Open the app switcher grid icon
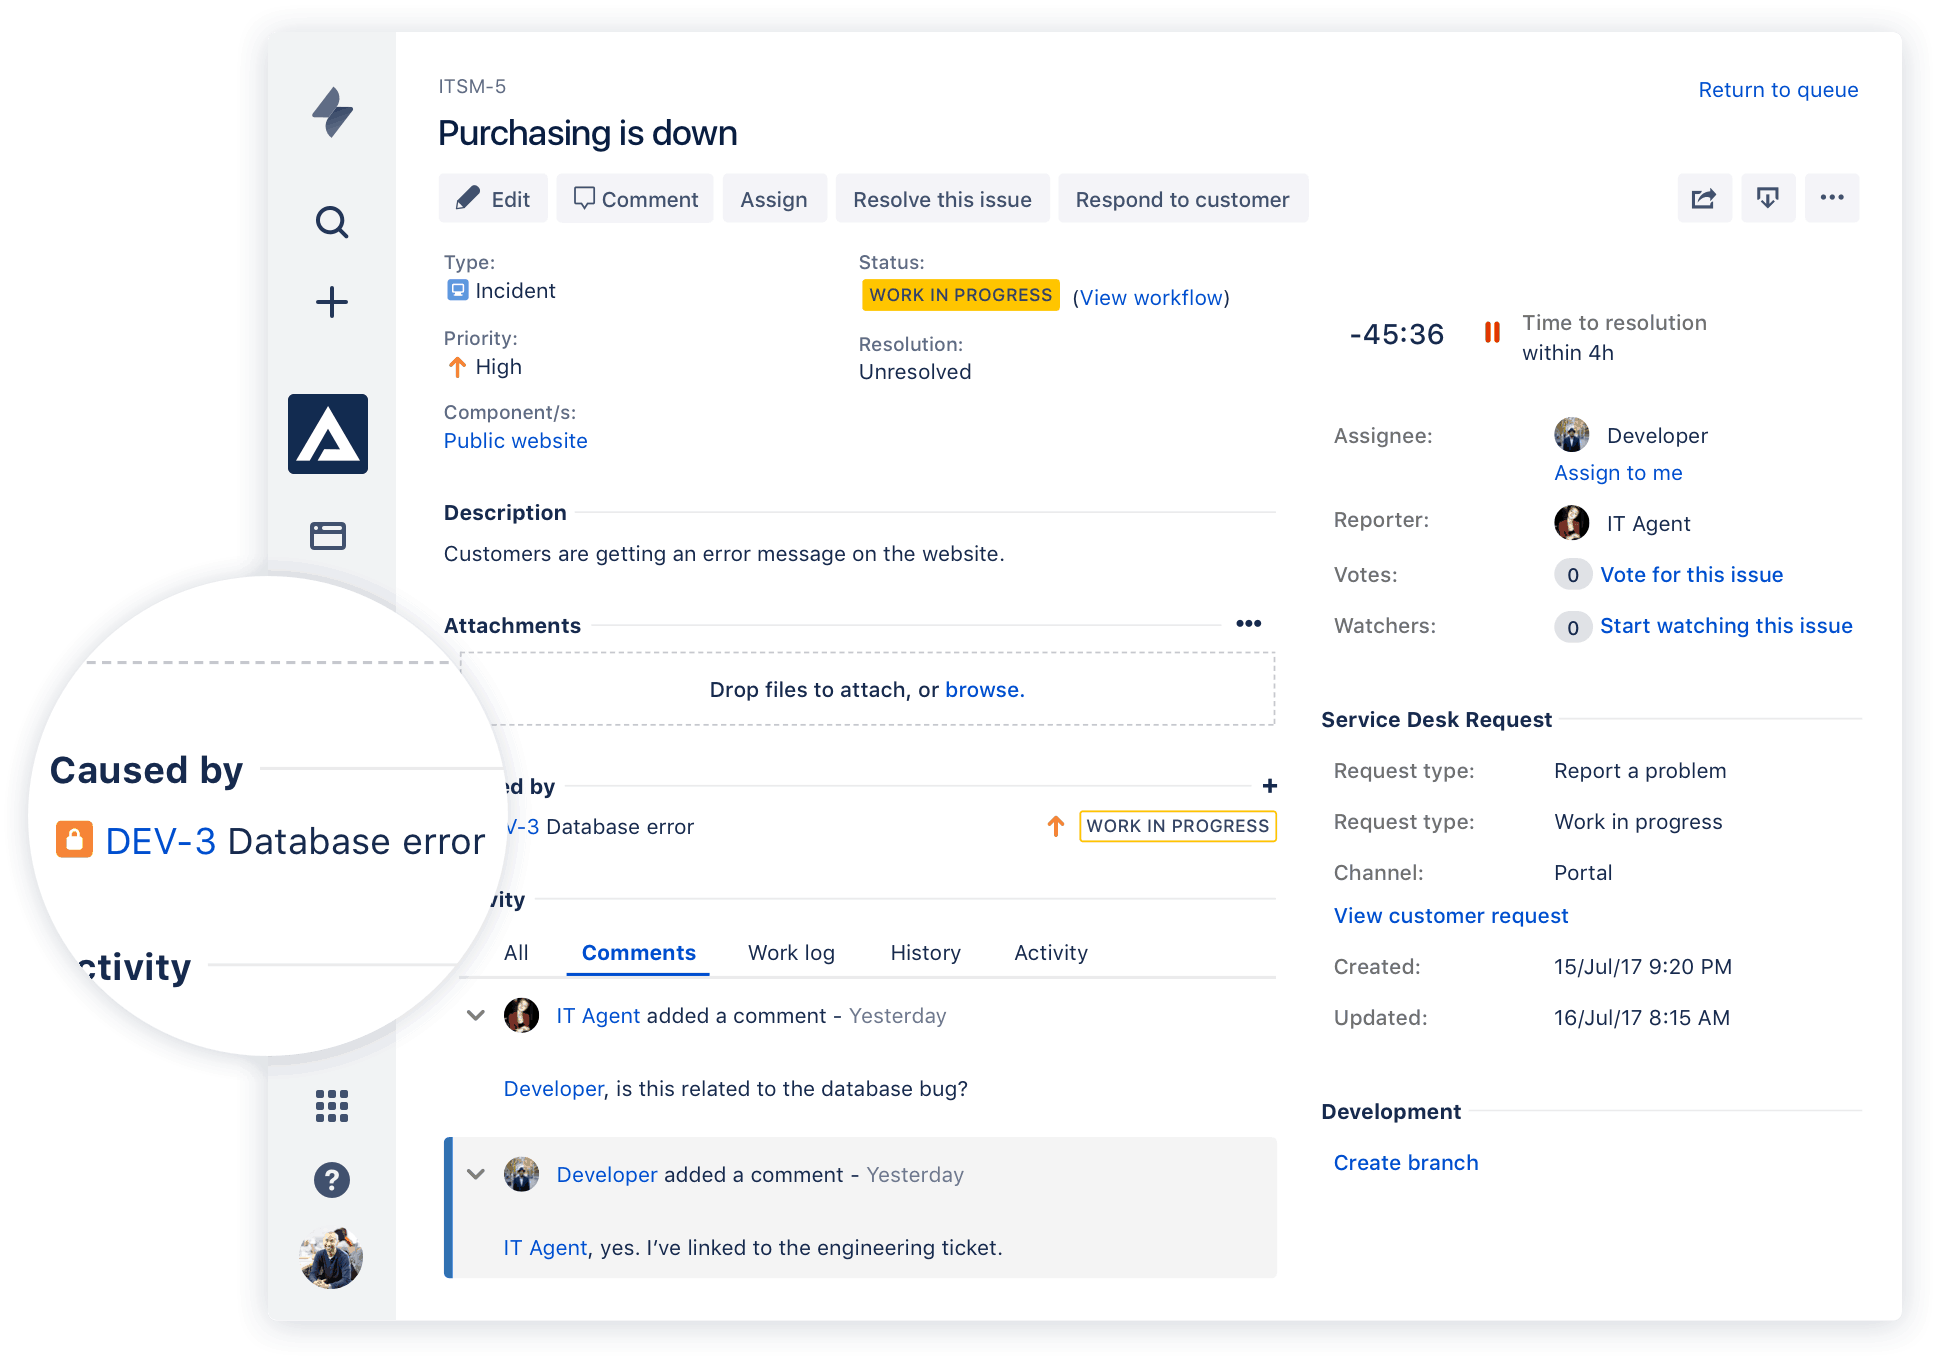The height and width of the screenshot is (1360, 1938). click(x=332, y=1106)
